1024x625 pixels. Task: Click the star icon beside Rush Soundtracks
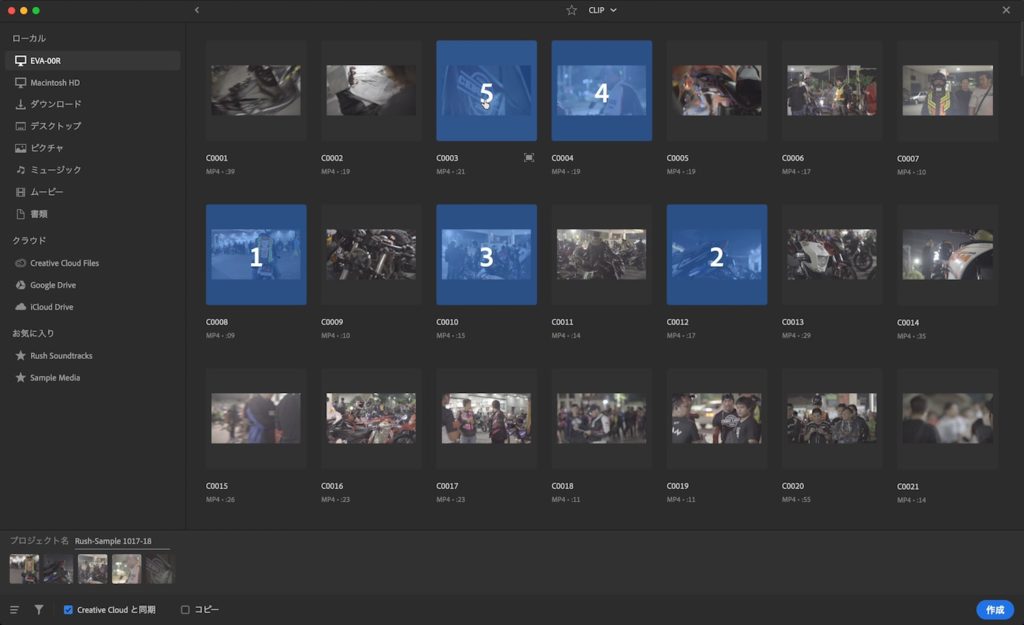pyautogui.click(x=20, y=355)
